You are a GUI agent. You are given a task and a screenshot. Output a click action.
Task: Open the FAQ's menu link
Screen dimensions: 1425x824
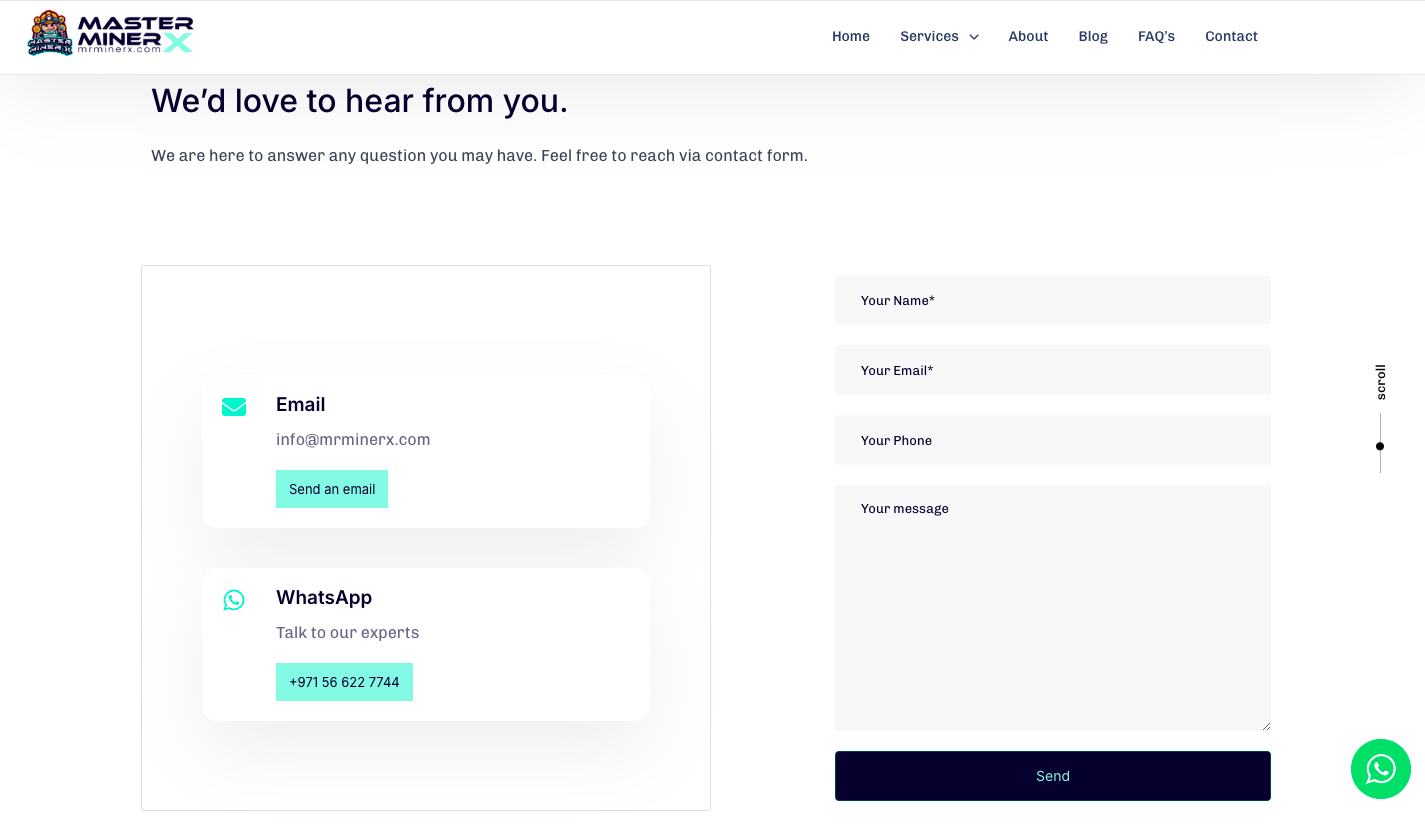coord(1156,36)
